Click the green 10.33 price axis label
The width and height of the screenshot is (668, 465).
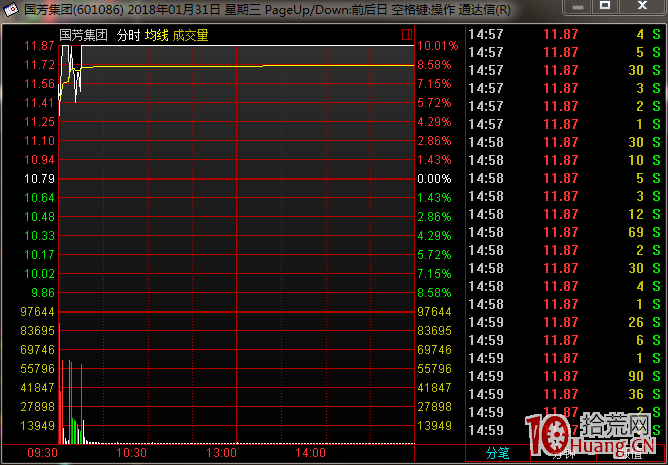[x=39, y=236]
